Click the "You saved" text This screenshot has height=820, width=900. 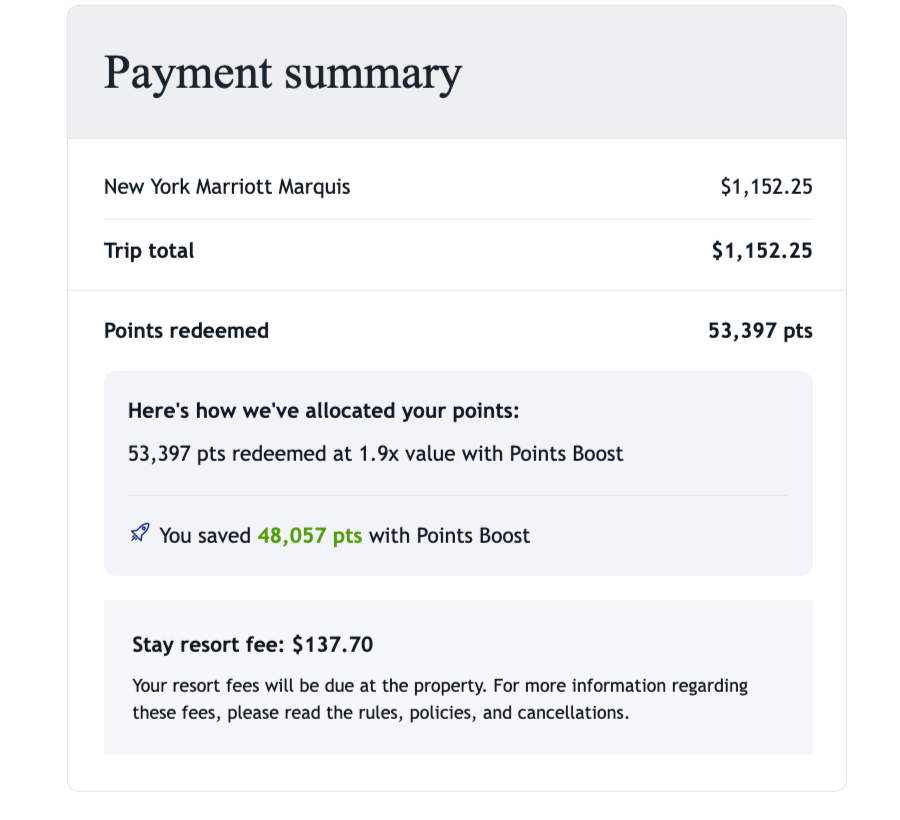pos(205,536)
